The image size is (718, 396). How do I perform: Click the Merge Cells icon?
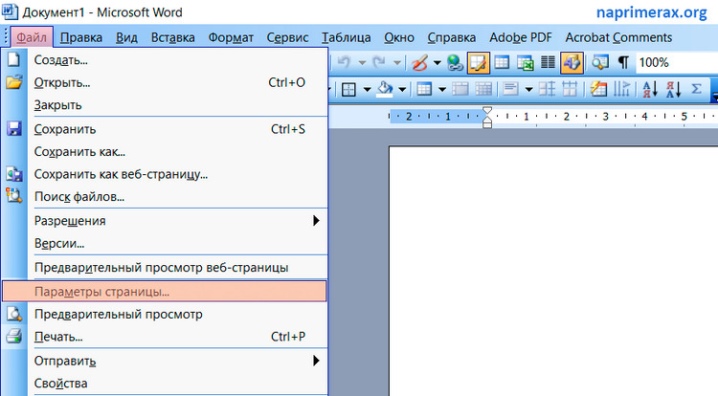[460, 89]
